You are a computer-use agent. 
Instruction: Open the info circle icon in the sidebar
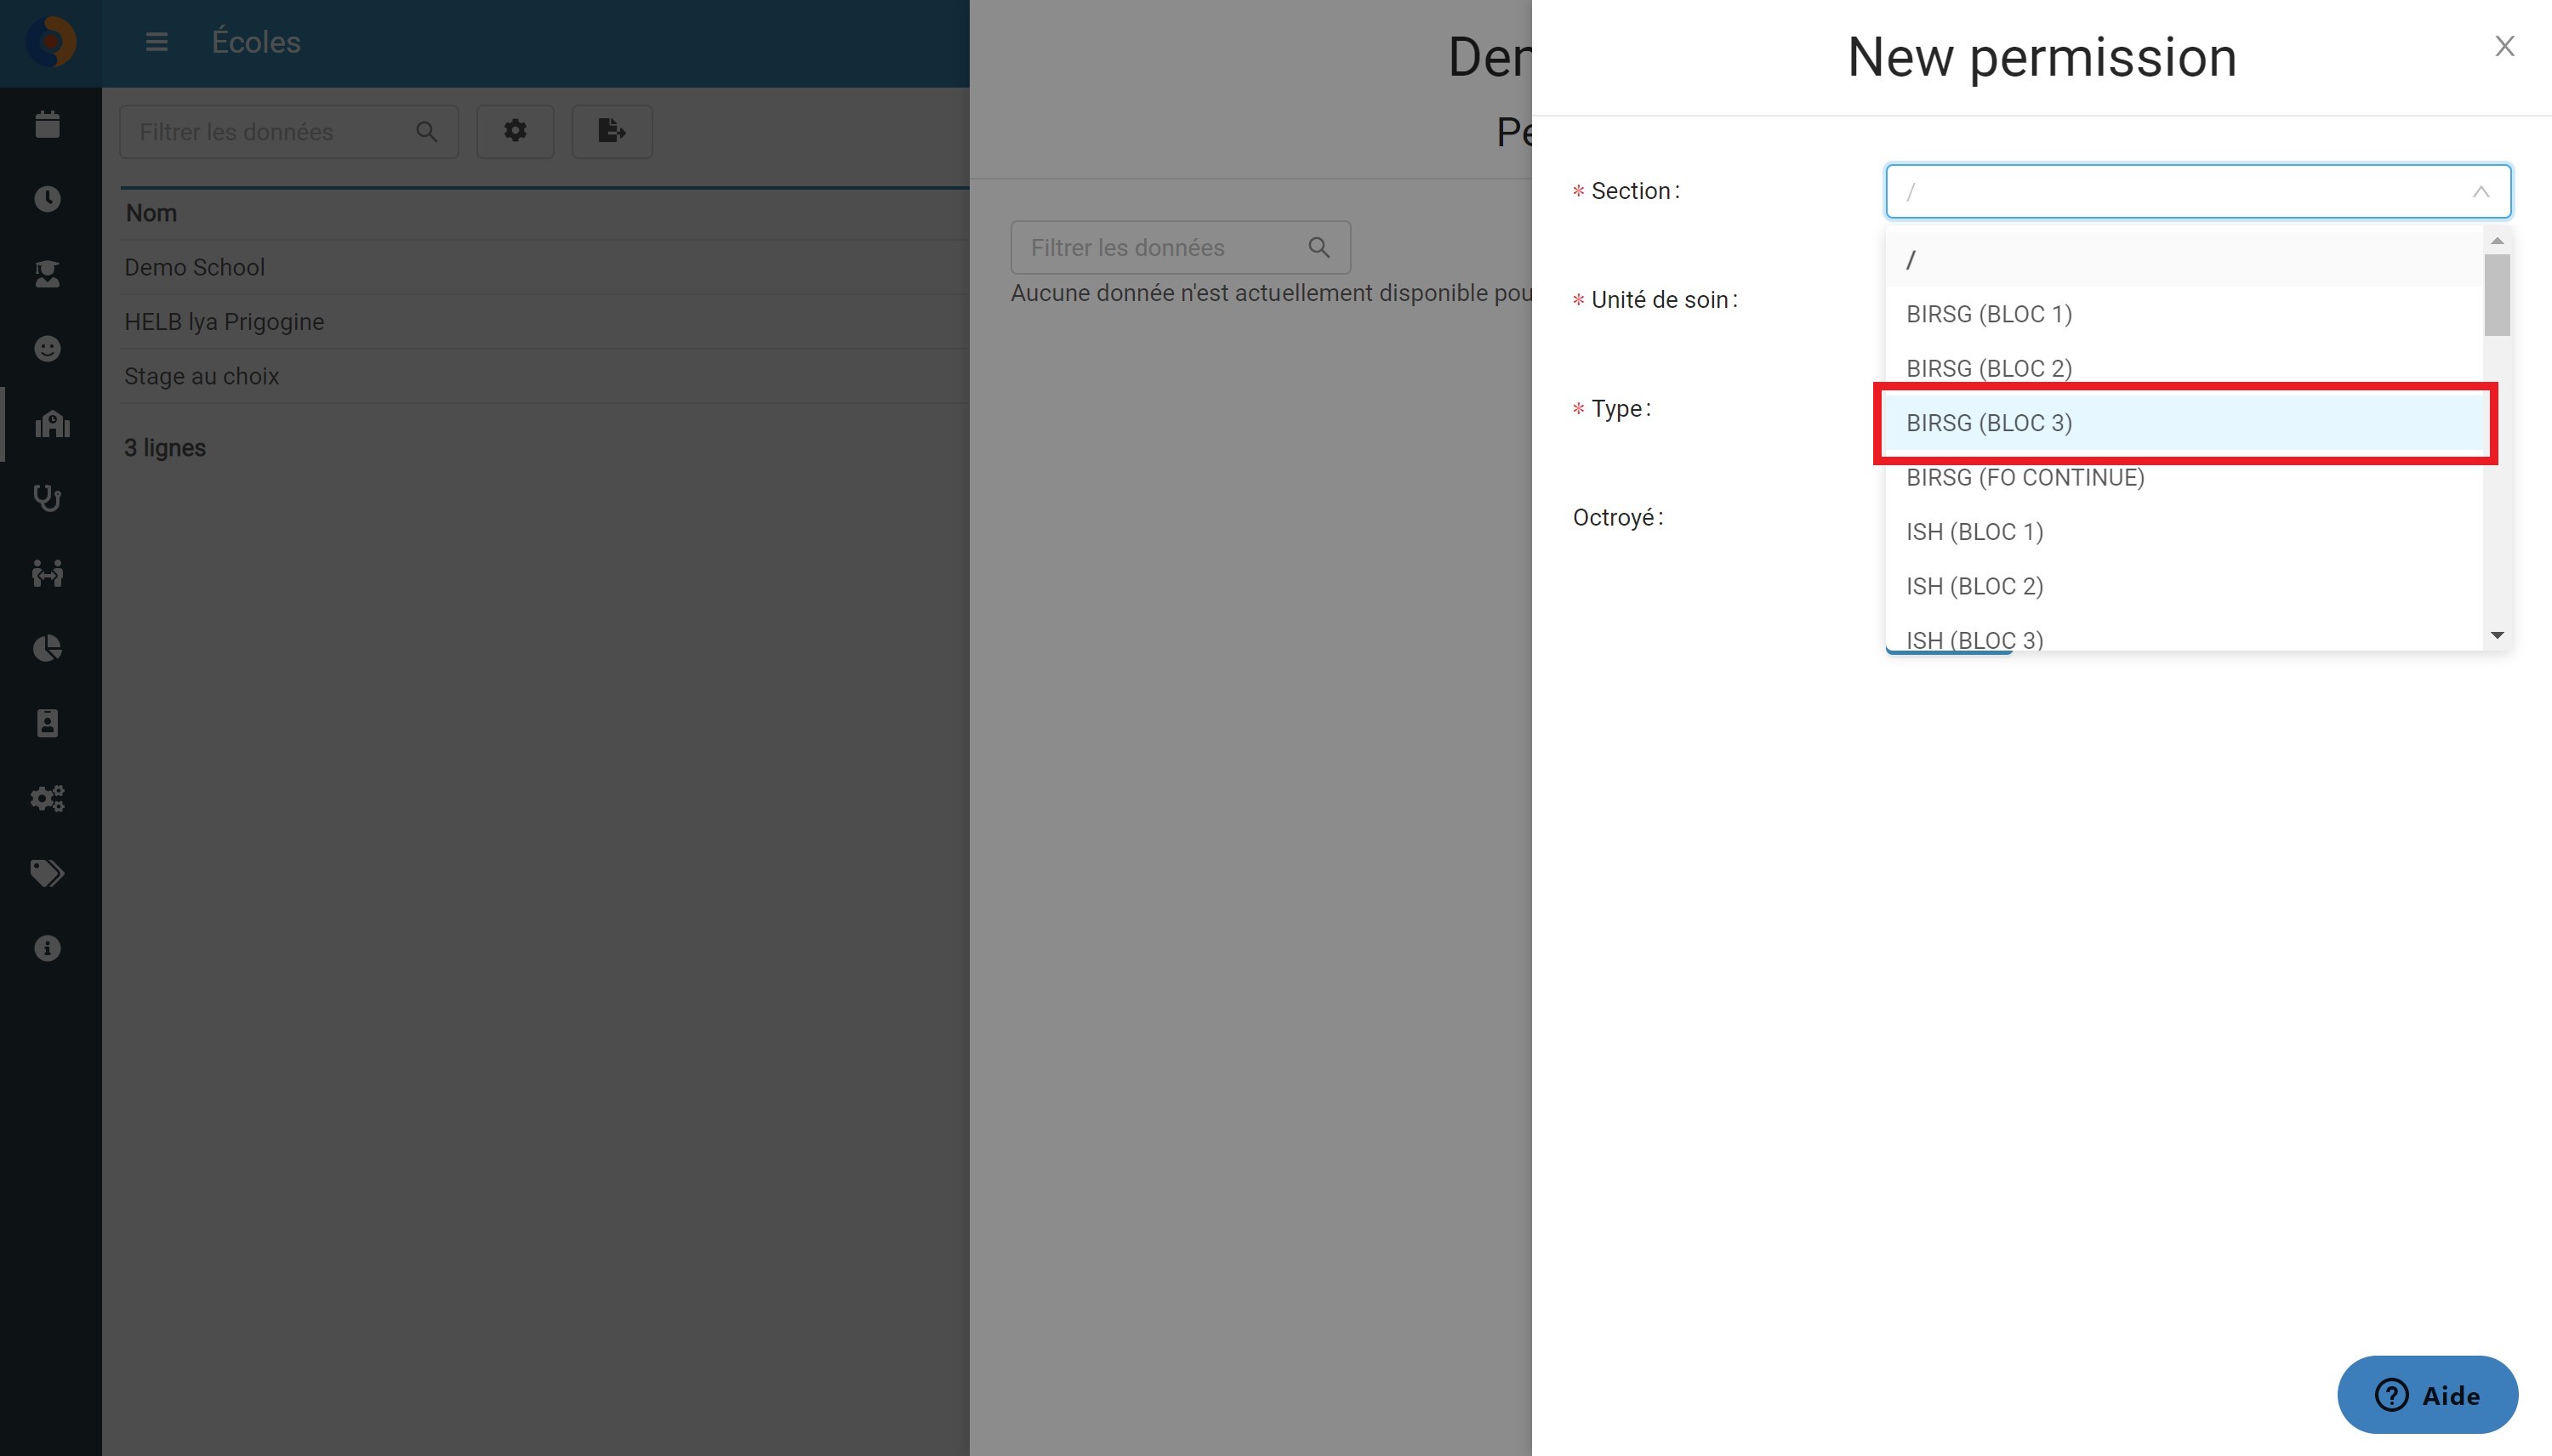tap(47, 948)
